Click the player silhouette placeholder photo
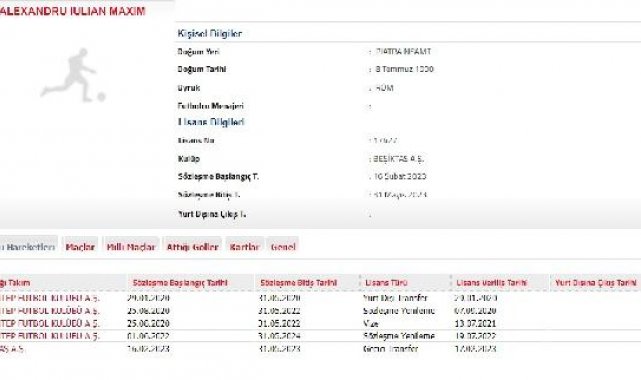Screen dimensions: 641x380 (73, 76)
